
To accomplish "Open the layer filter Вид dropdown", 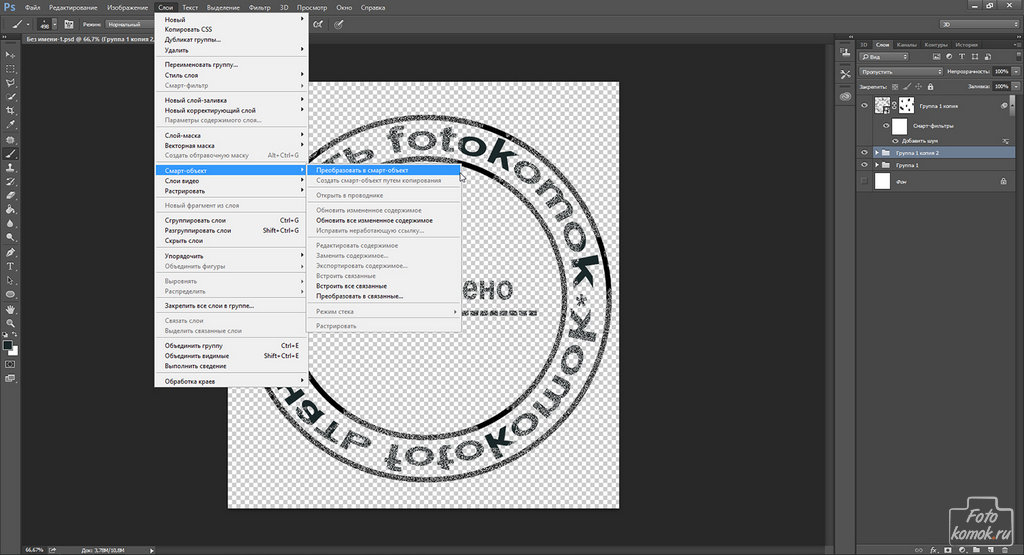I will (884, 57).
